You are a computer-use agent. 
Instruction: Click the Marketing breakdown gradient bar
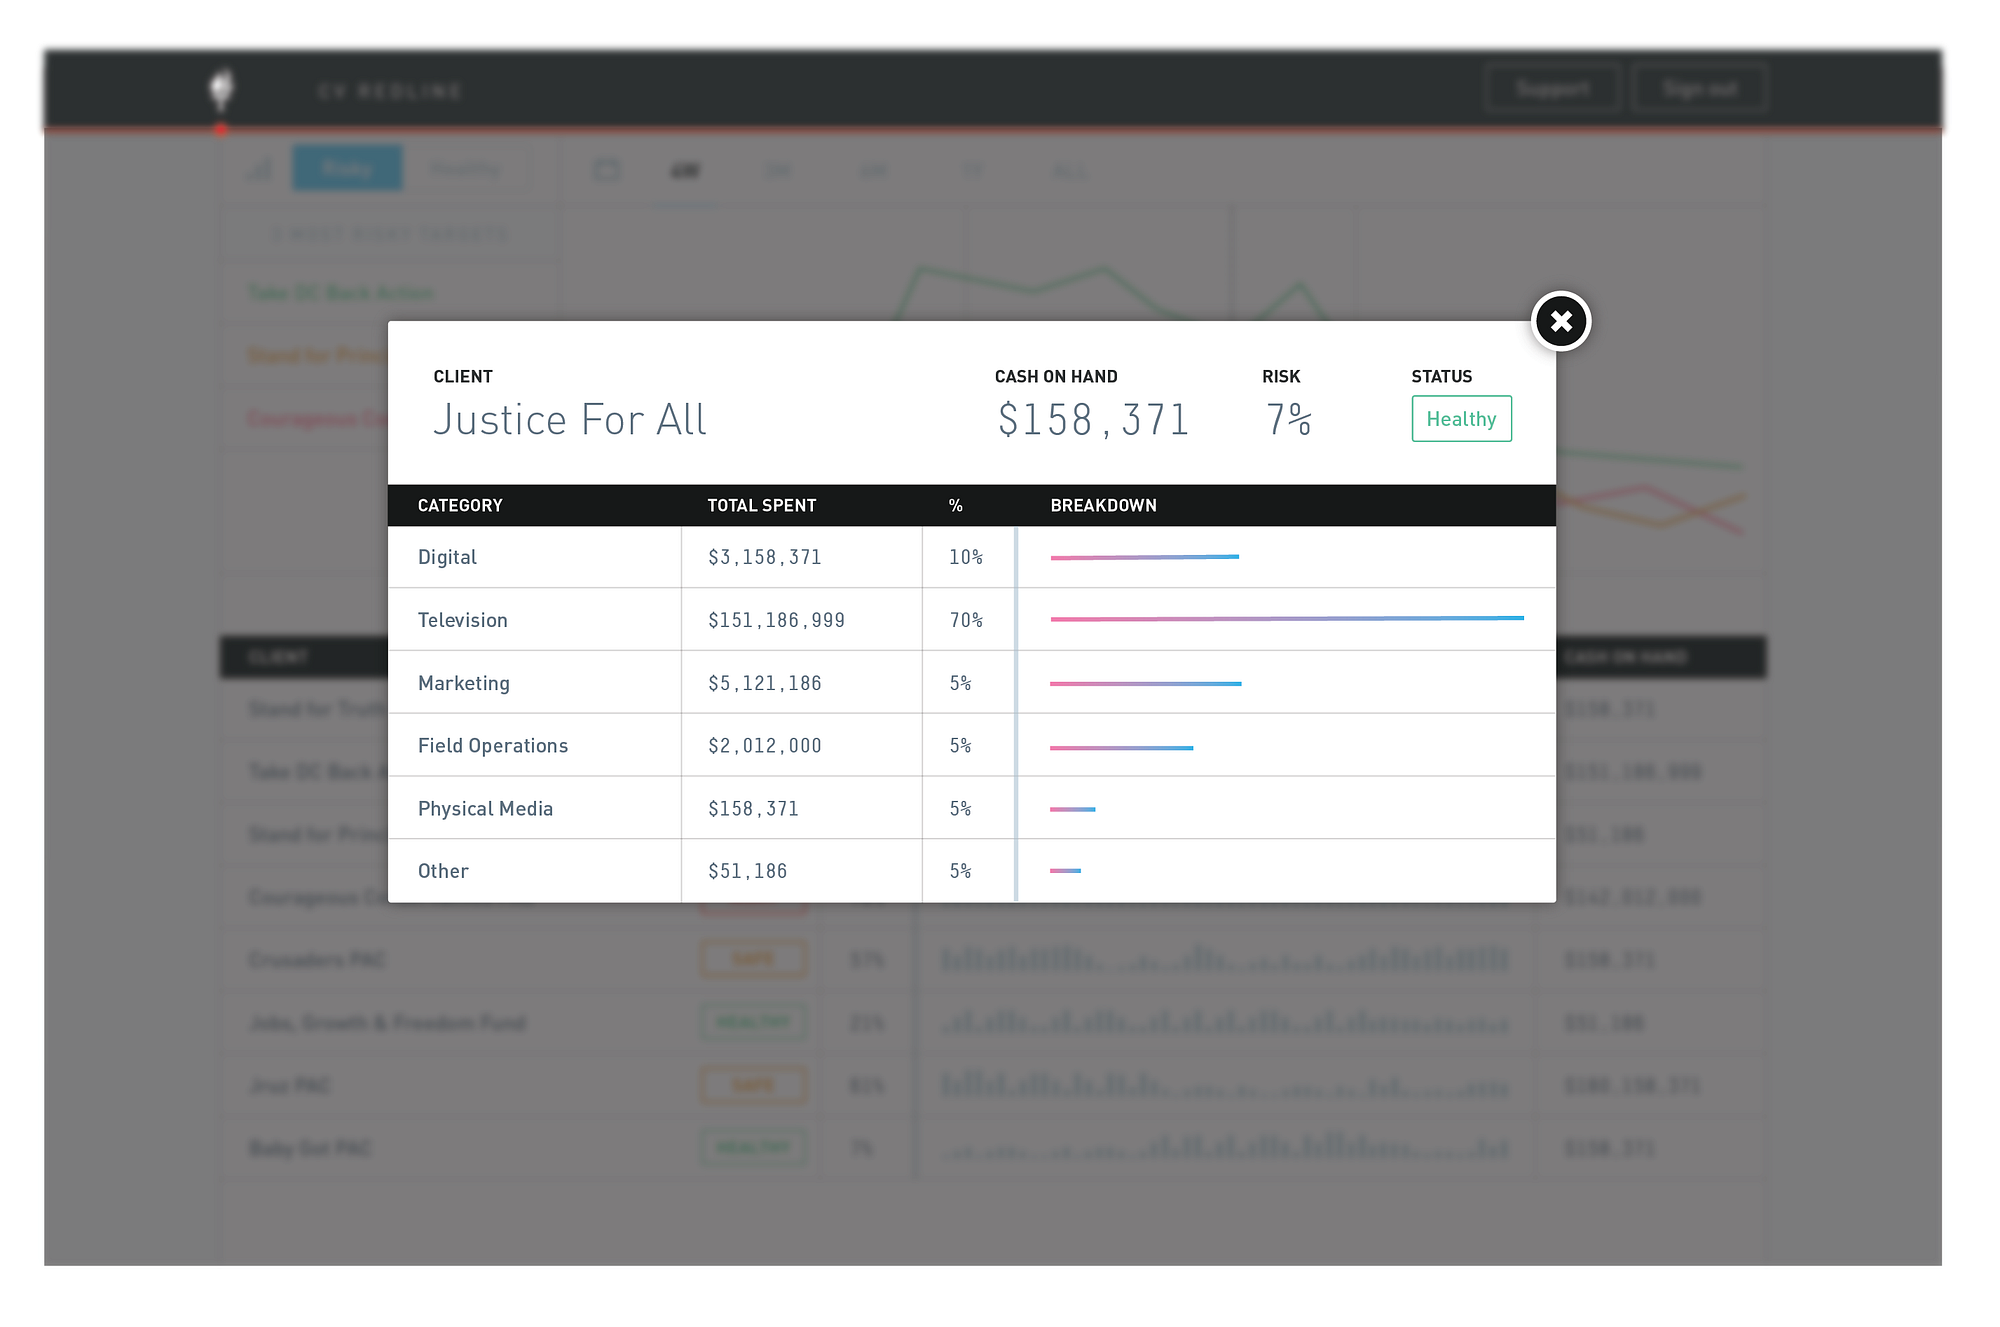click(x=1145, y=684)
